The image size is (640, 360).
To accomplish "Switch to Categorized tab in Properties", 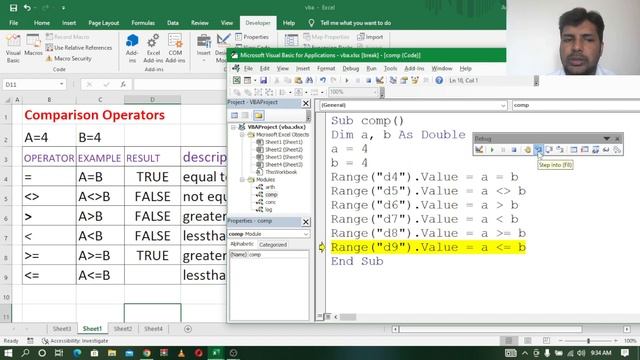I will pyautogui.click(x=273, y=244).
